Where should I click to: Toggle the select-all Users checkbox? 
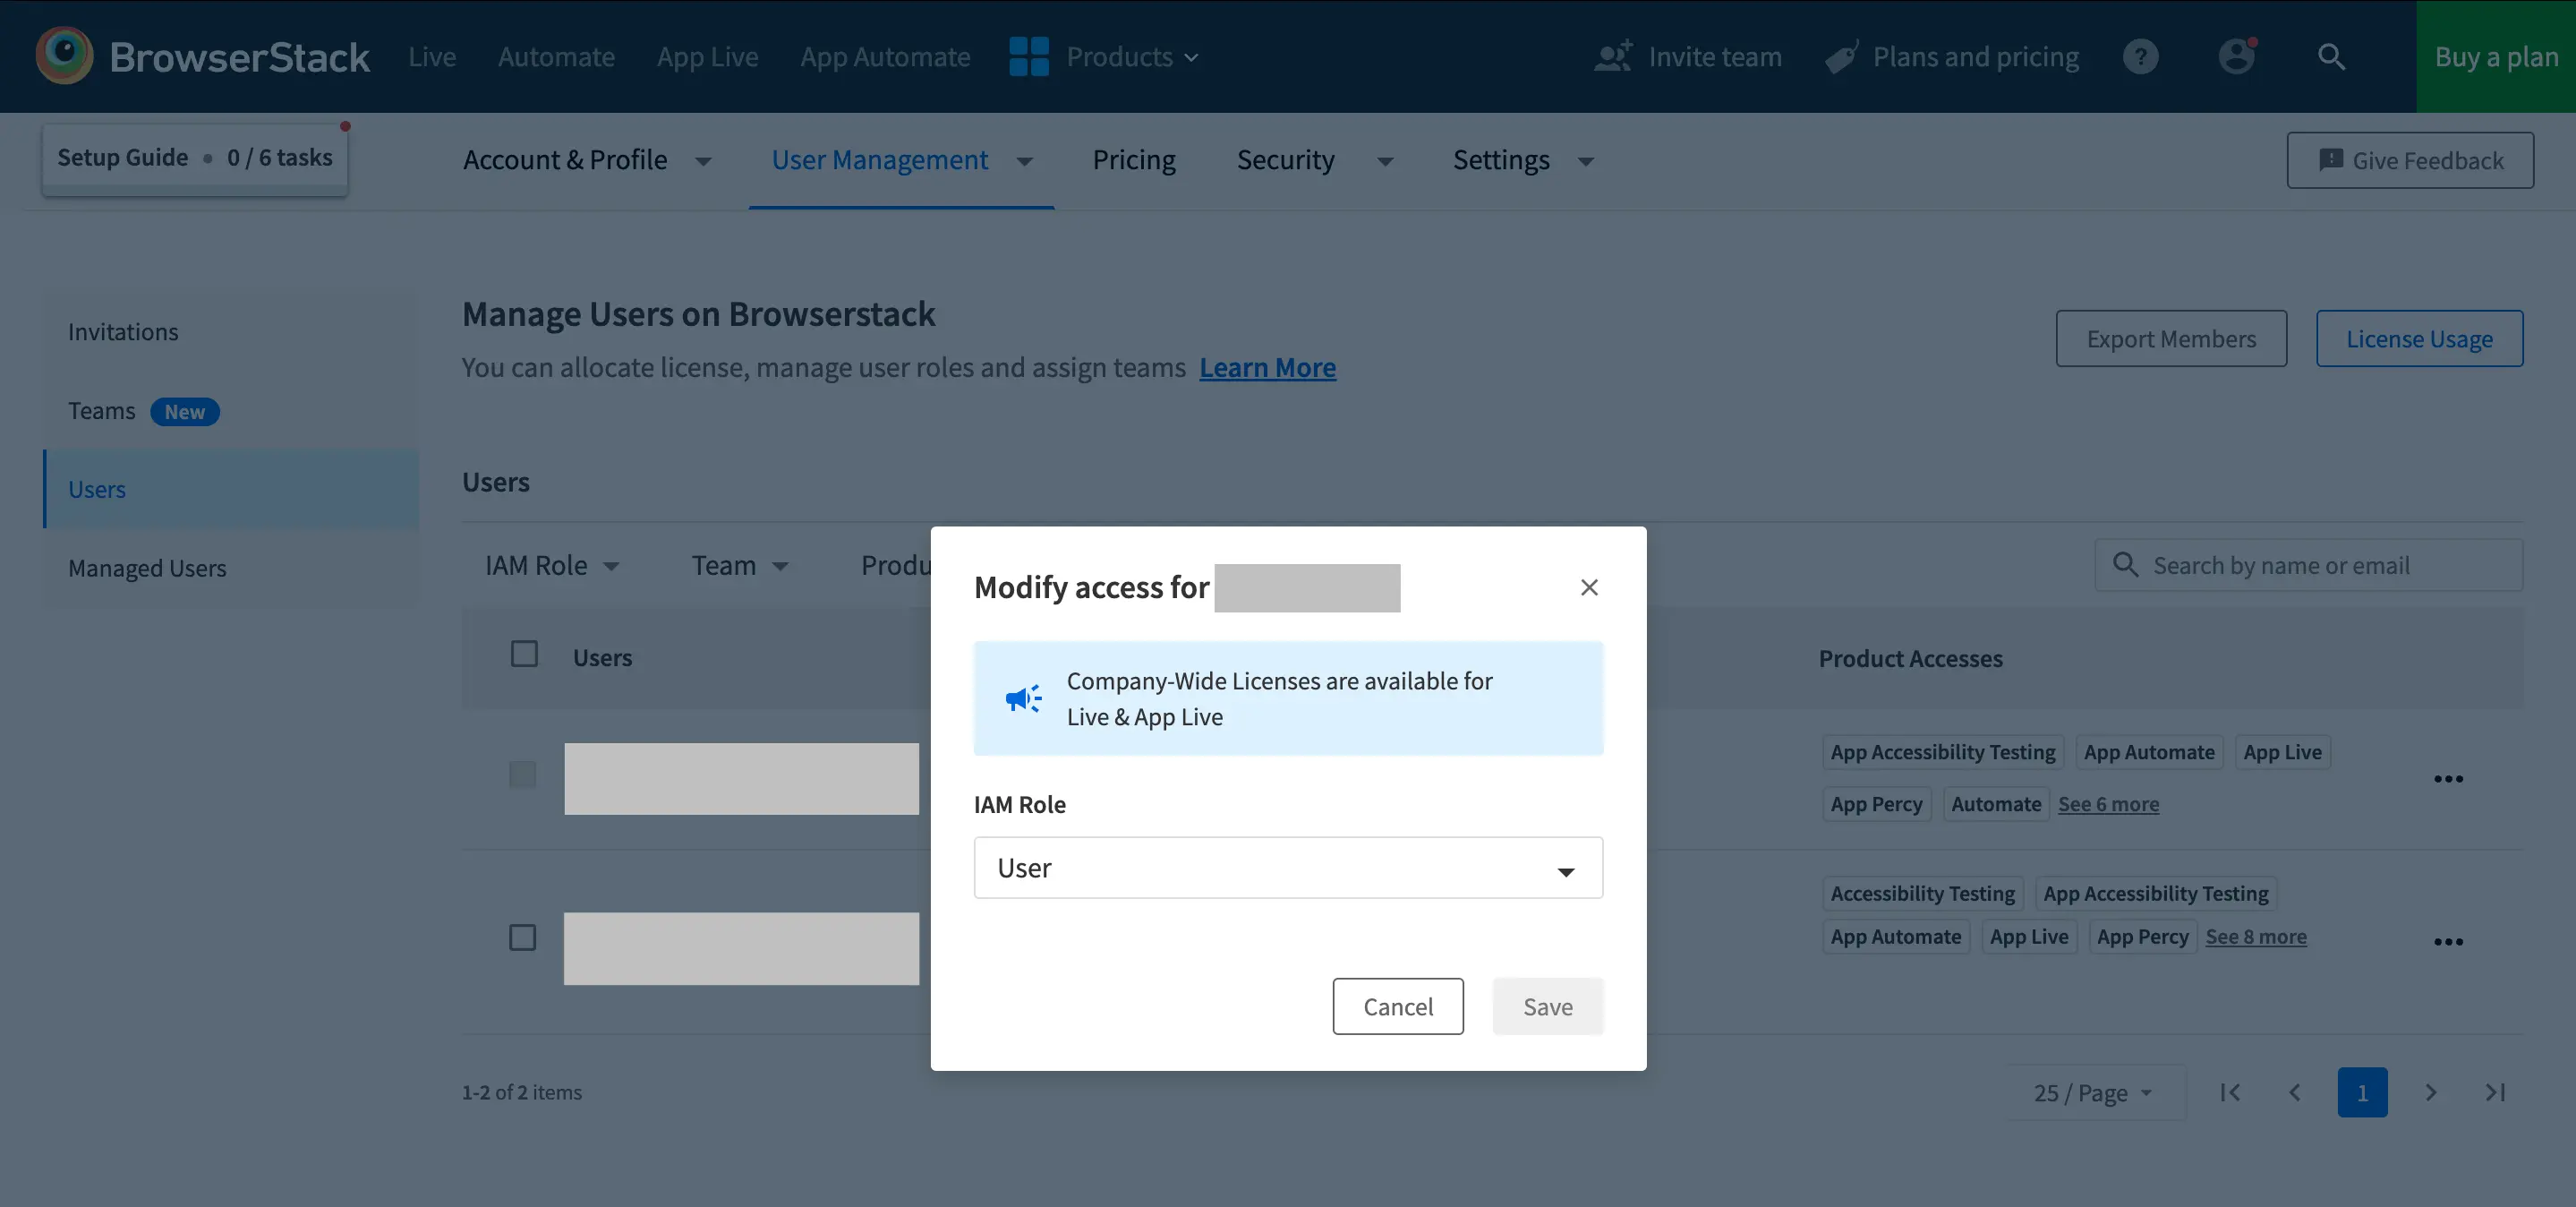point(524,654)
